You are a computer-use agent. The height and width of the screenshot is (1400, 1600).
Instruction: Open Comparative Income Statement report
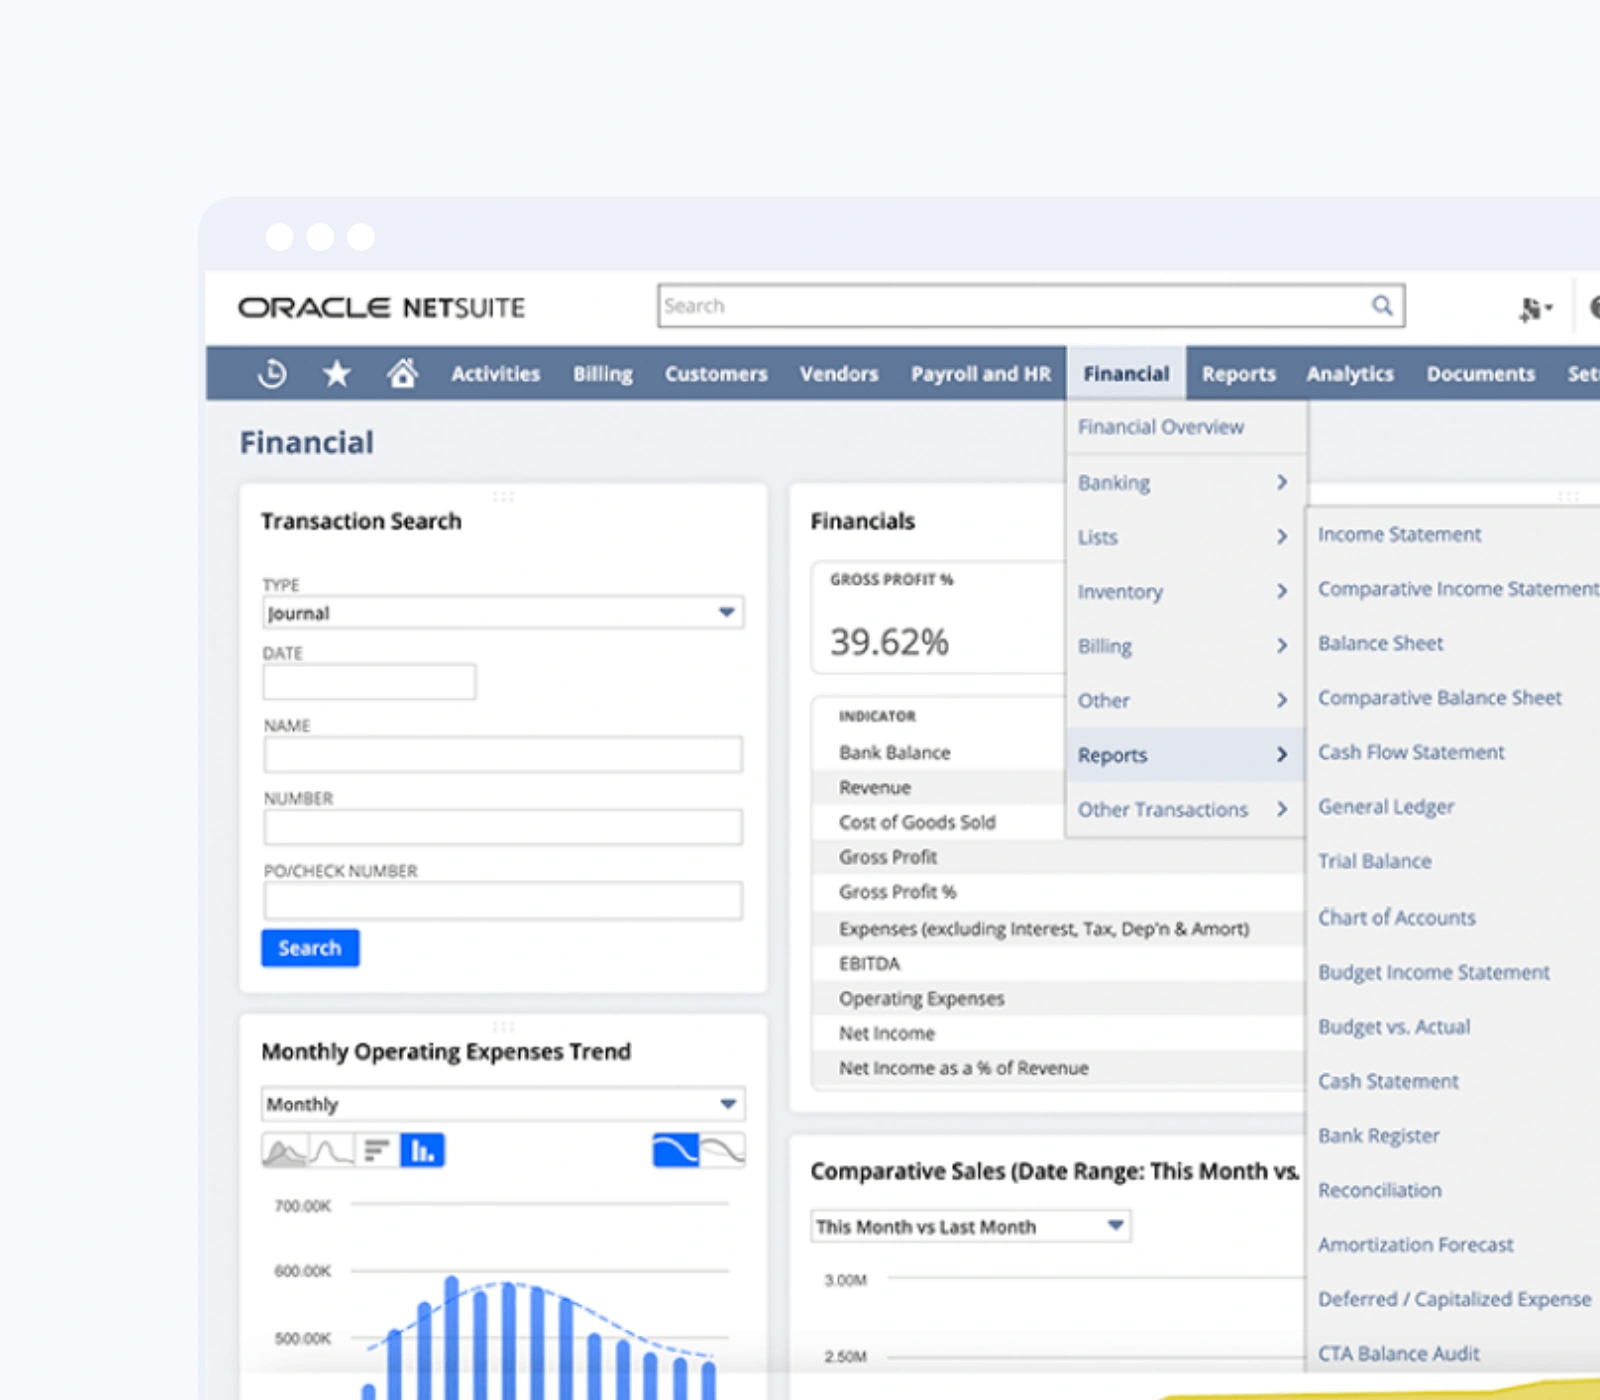tap(1458, 589)
